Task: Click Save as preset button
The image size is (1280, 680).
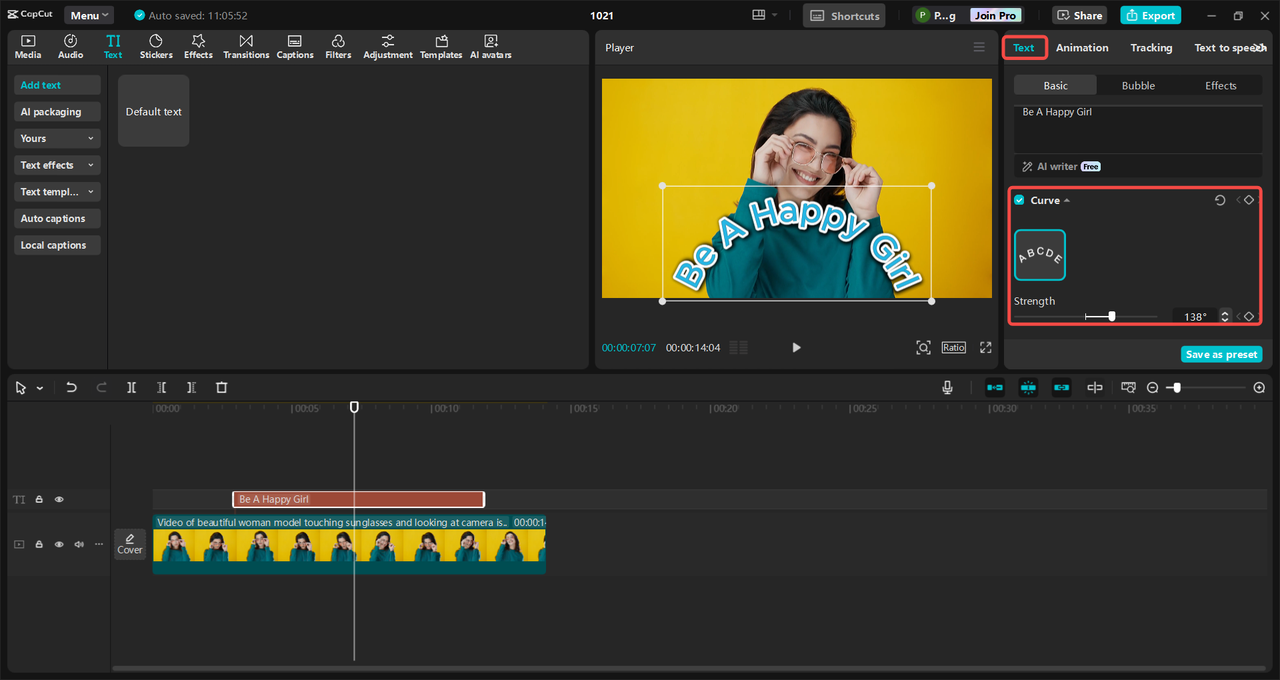Action: click(1221, 354)
